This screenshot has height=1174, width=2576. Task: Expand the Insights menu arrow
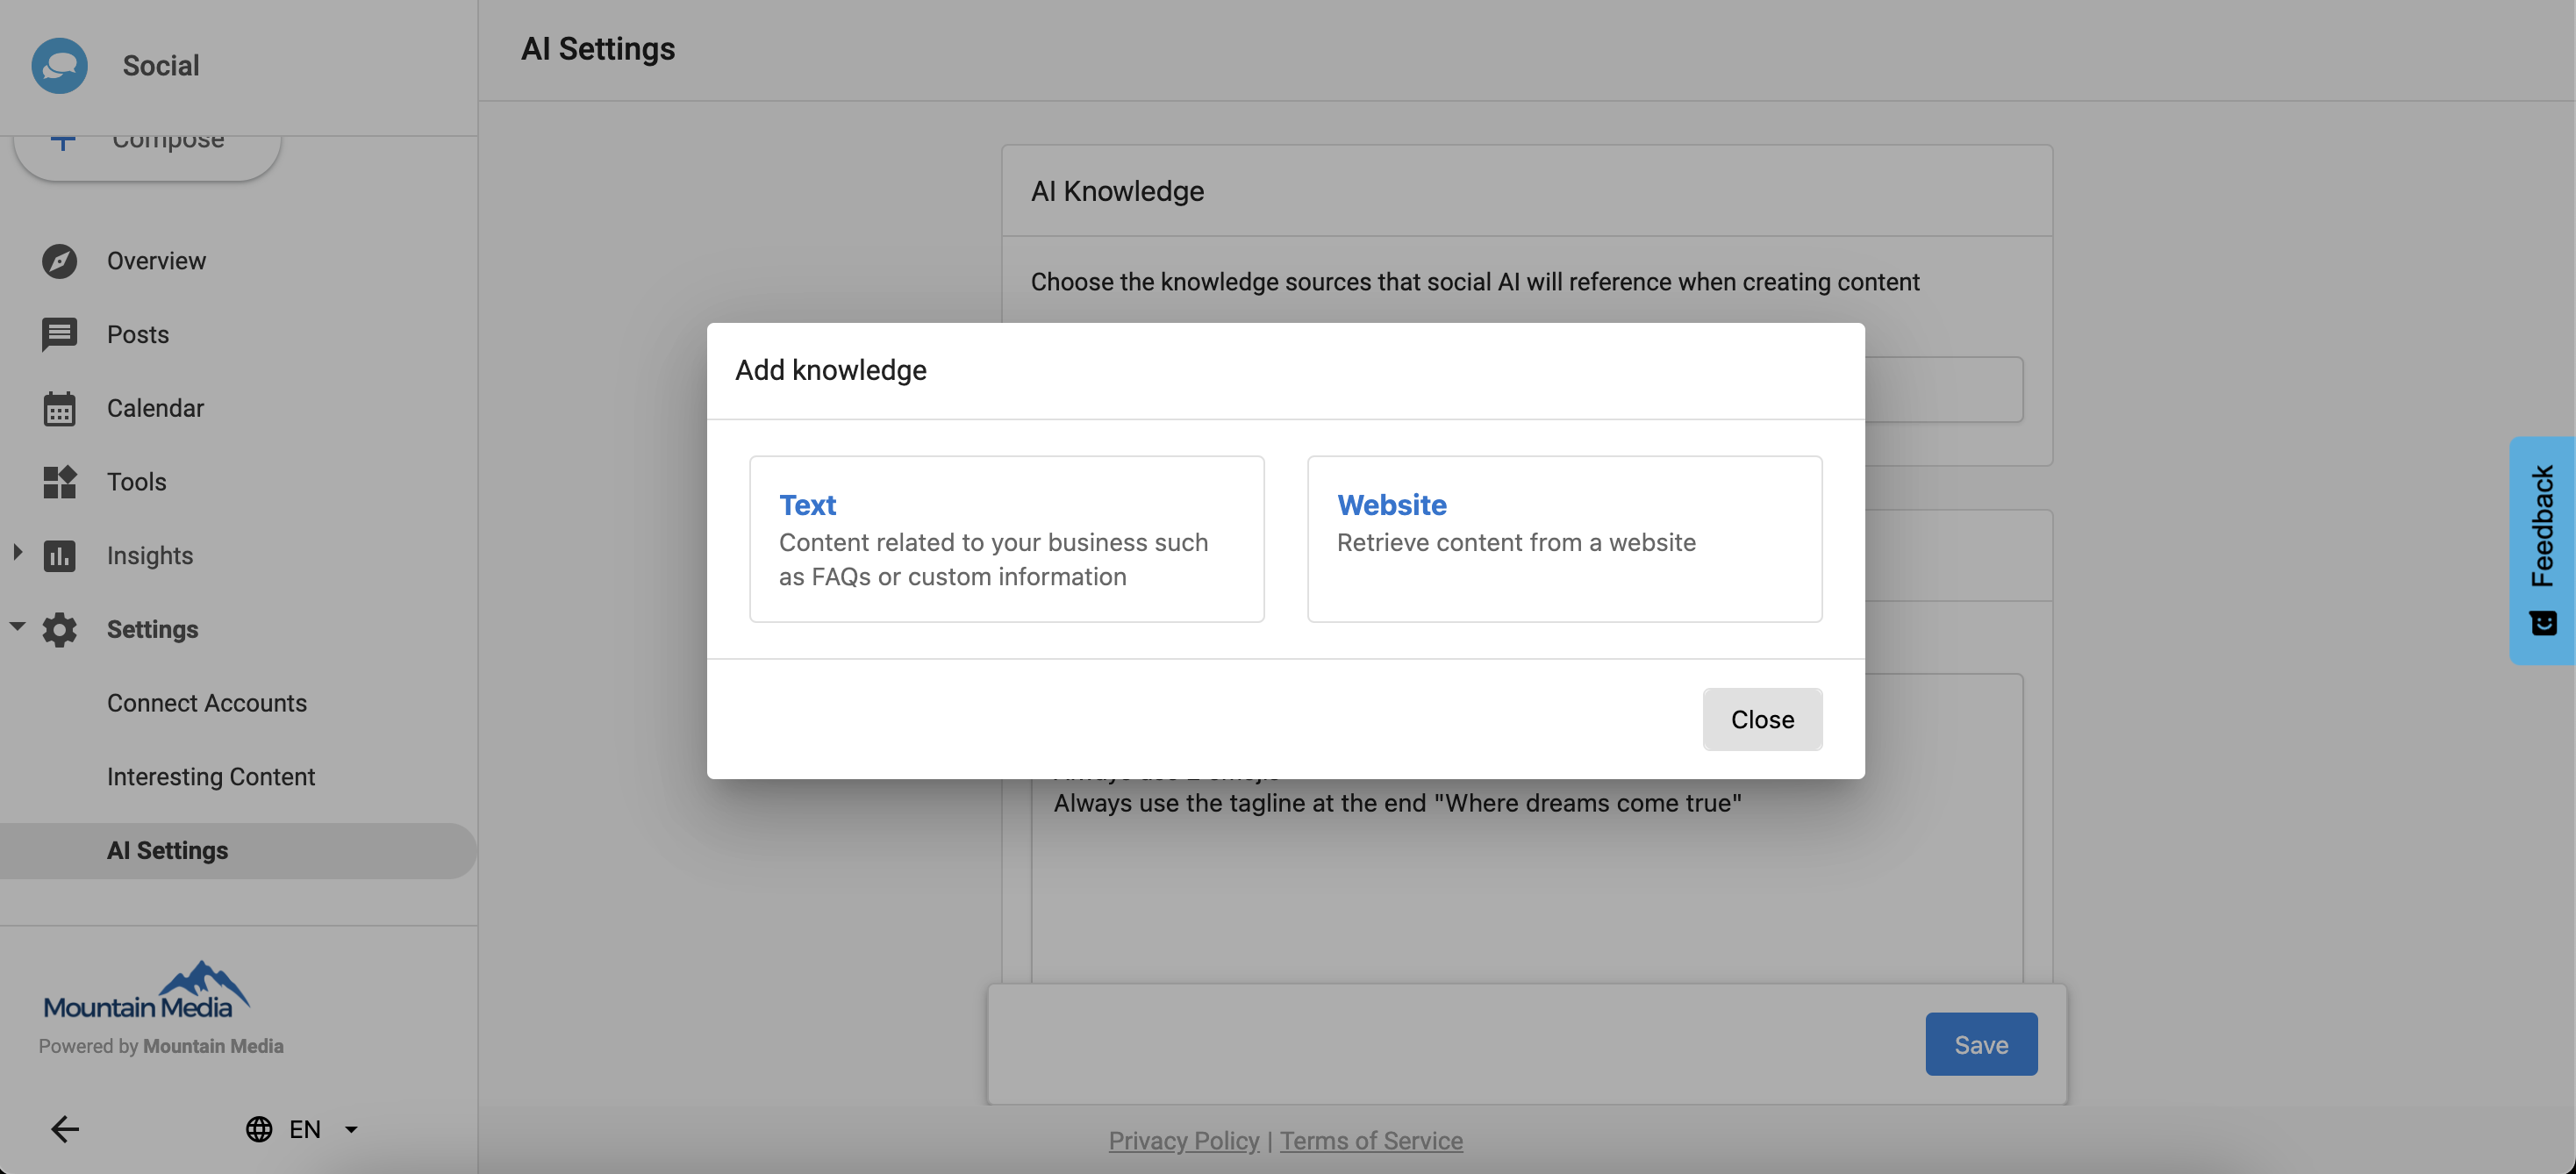17,552
